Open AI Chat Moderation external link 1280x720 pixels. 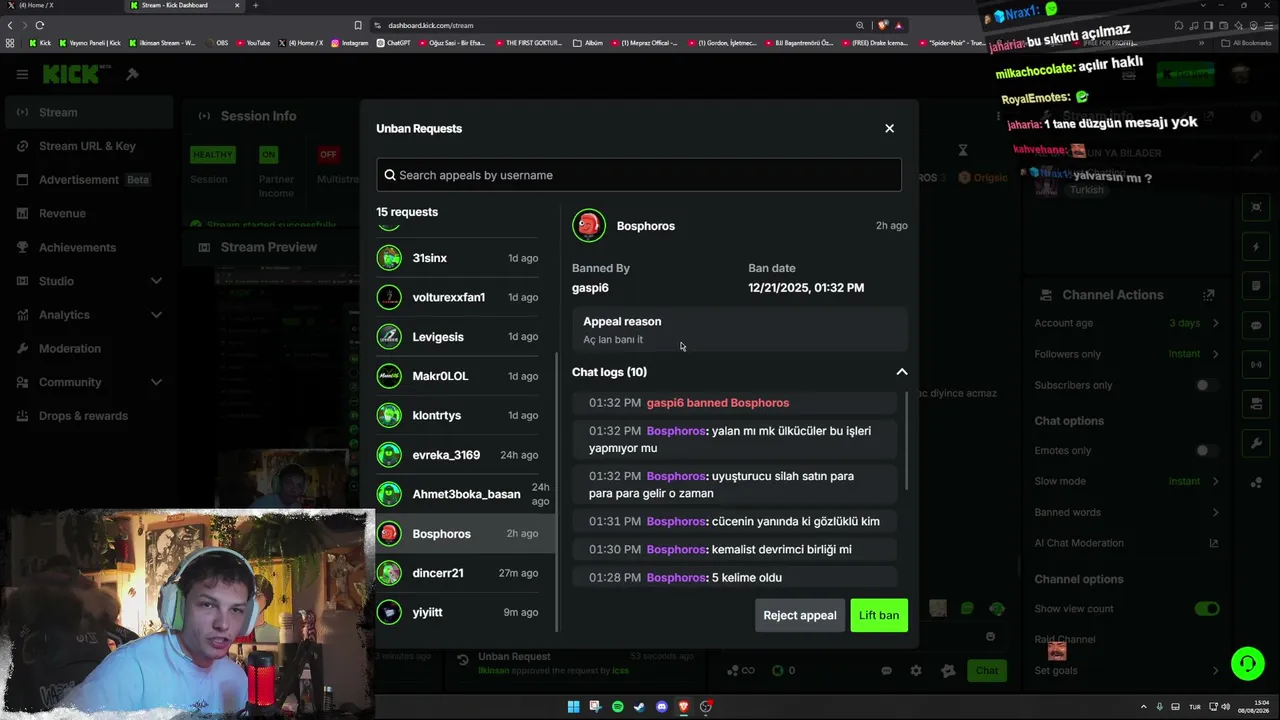(x=1214, y=543)
